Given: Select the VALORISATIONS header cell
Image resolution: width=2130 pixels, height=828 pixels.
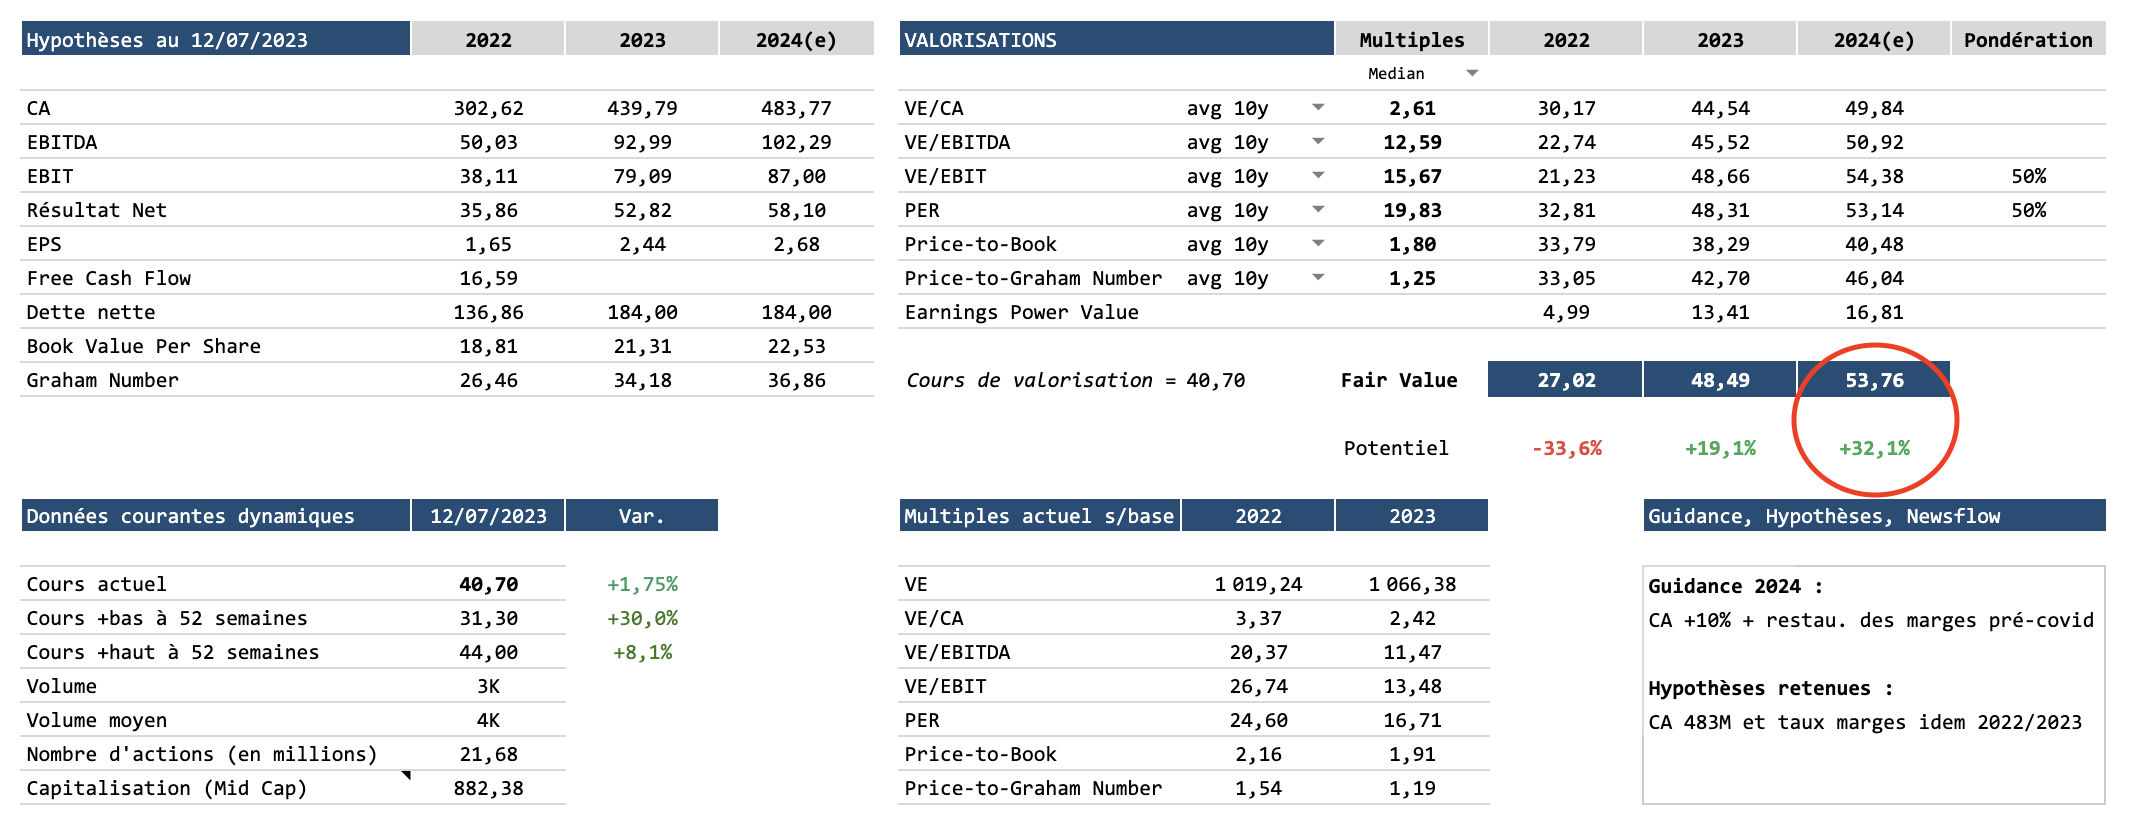Looking at the screenshot, I should pyautogui.click(x=1115, y=40).
